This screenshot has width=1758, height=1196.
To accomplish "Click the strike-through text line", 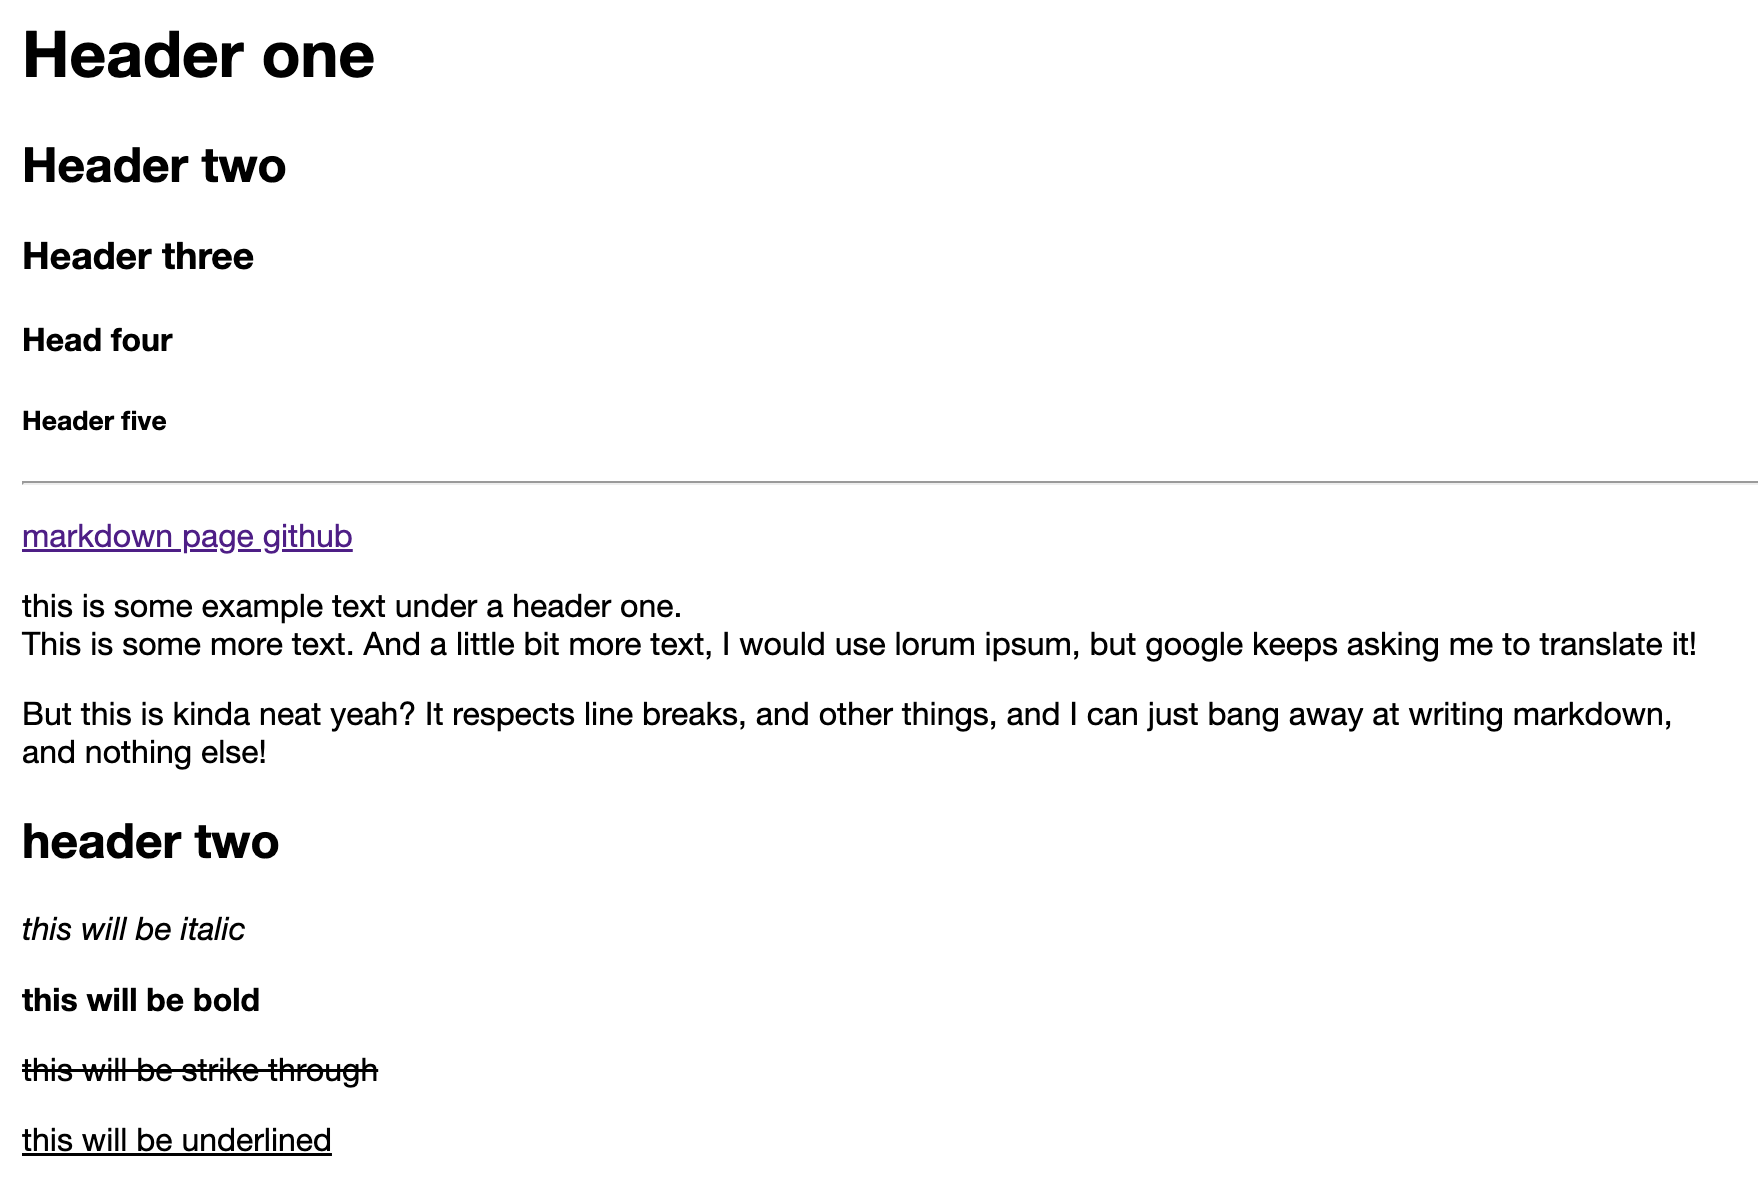I will coord(200,1071).
